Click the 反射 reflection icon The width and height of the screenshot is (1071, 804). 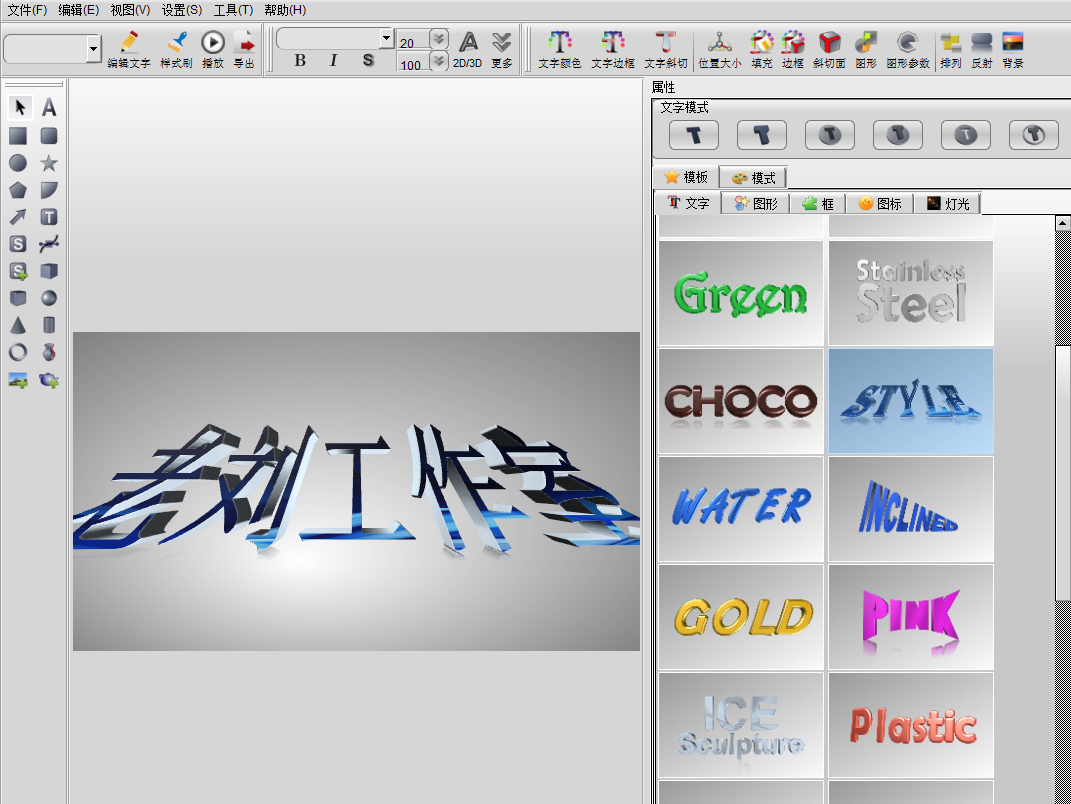click(982, 42)
